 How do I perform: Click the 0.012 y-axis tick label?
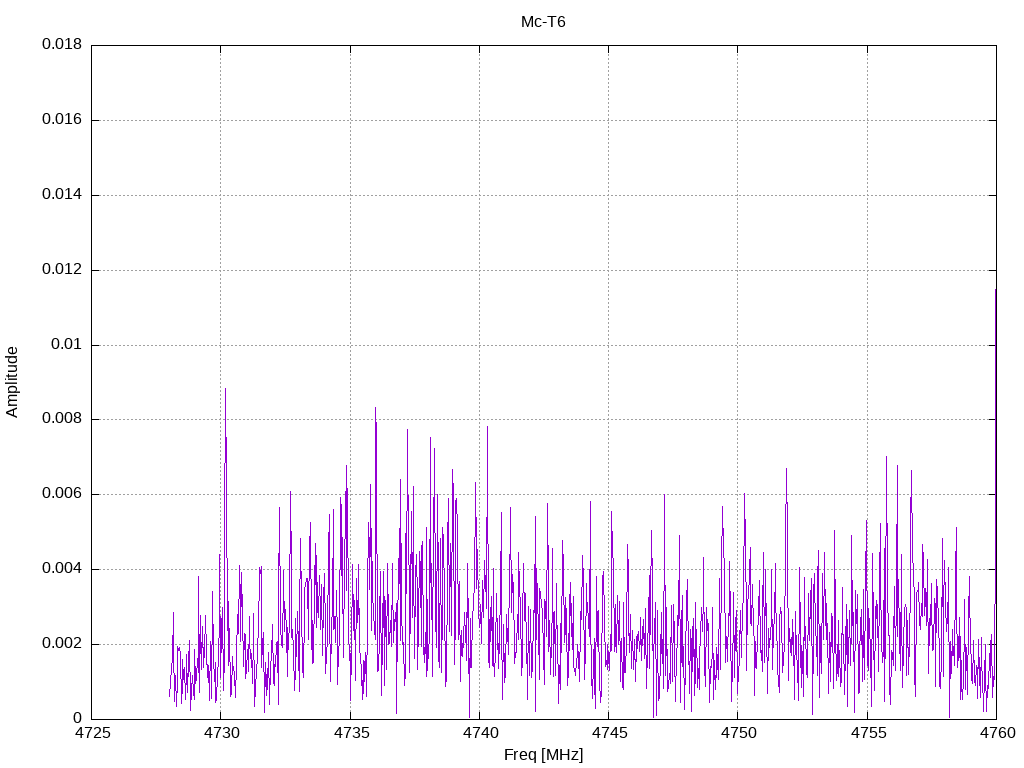coord(62,270)
